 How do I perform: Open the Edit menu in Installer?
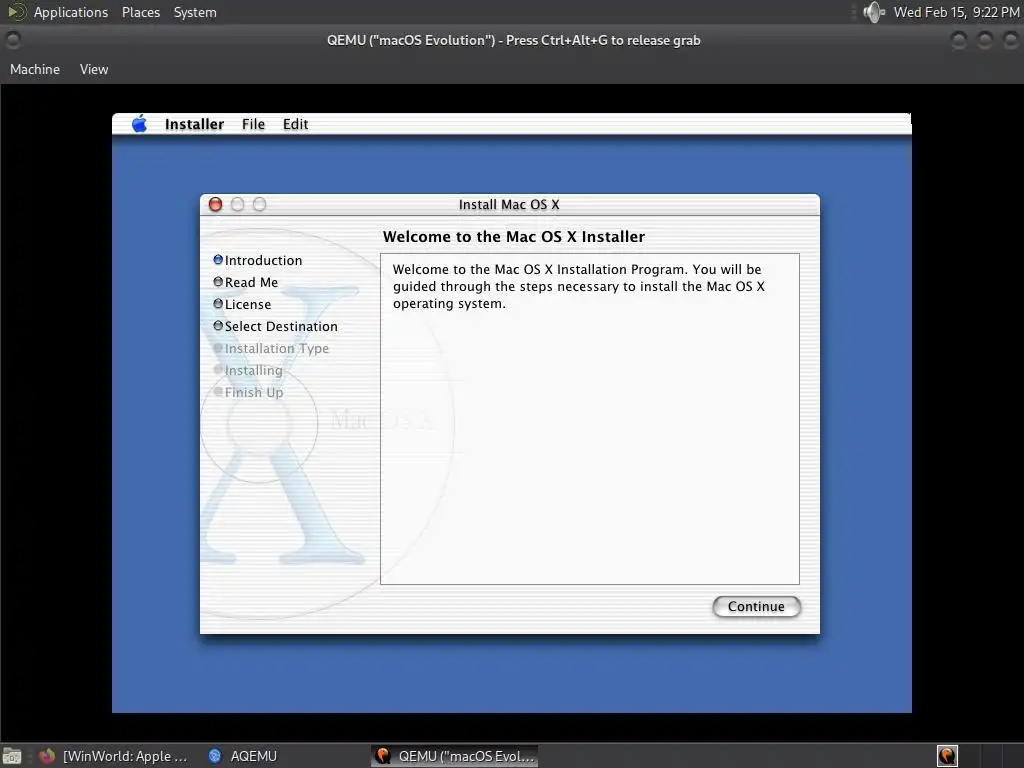295,124
